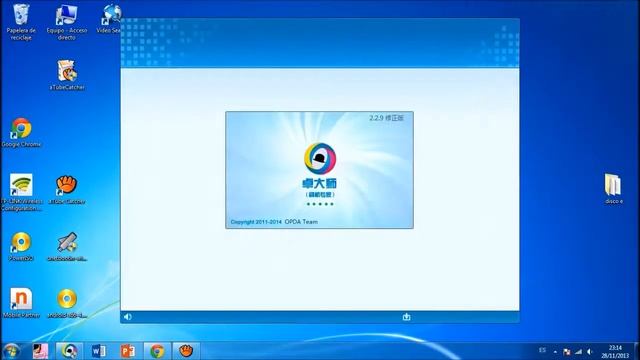Open the Equipo - Acceso directo shortcut

[67, 22]
